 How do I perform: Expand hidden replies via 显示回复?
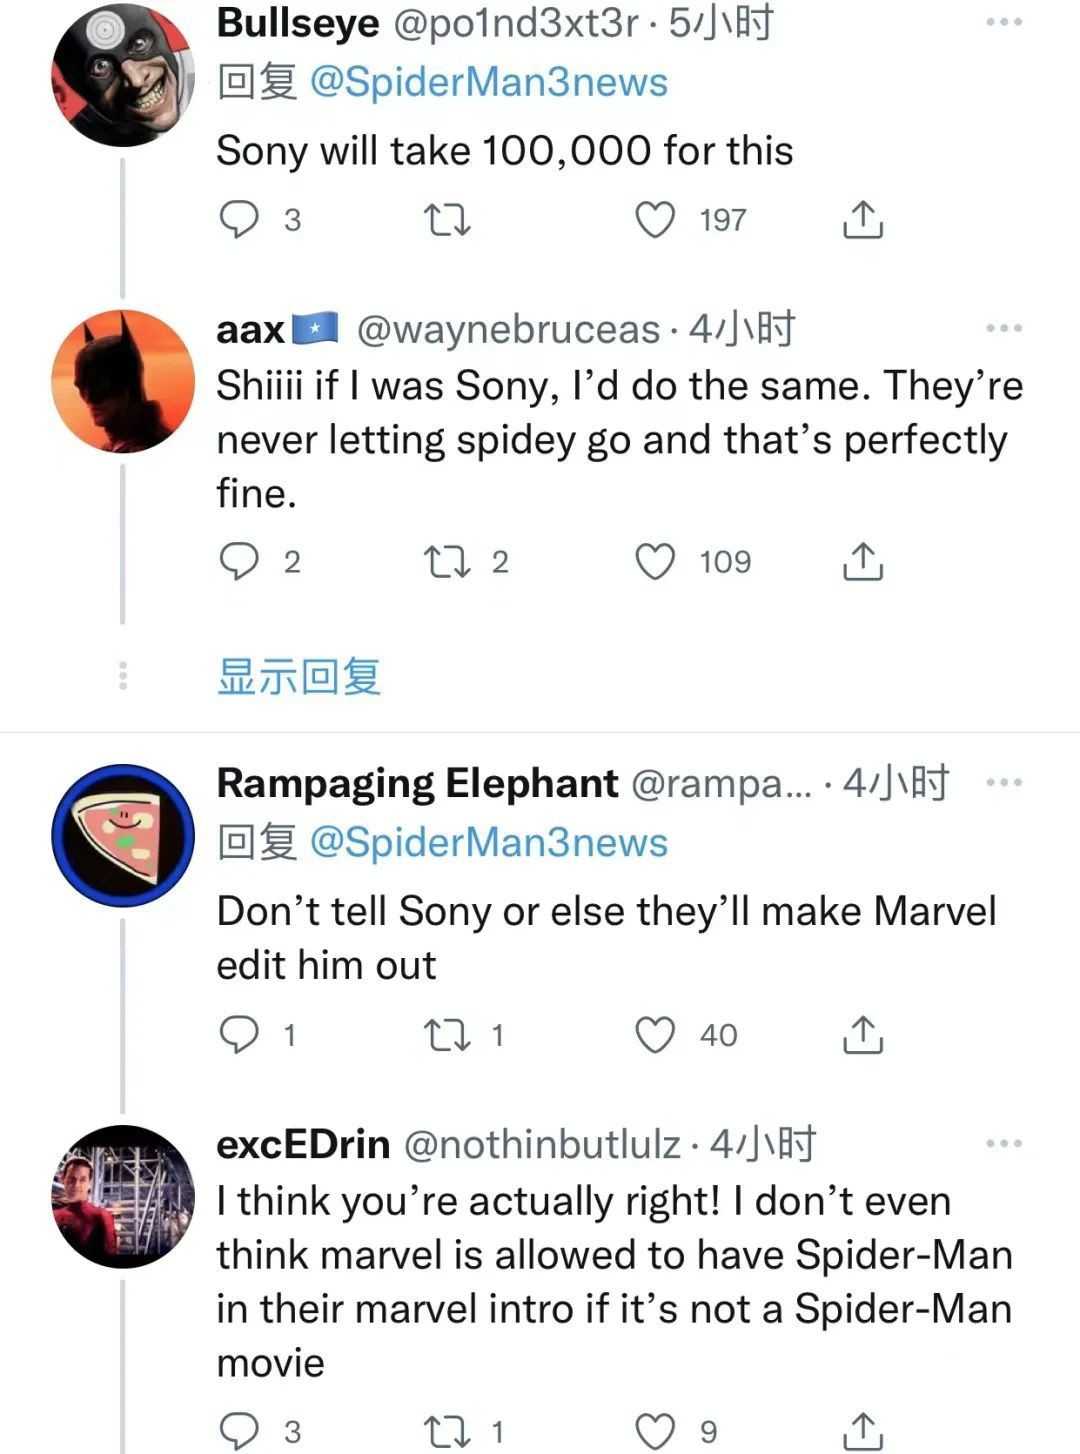coord(299,677)
